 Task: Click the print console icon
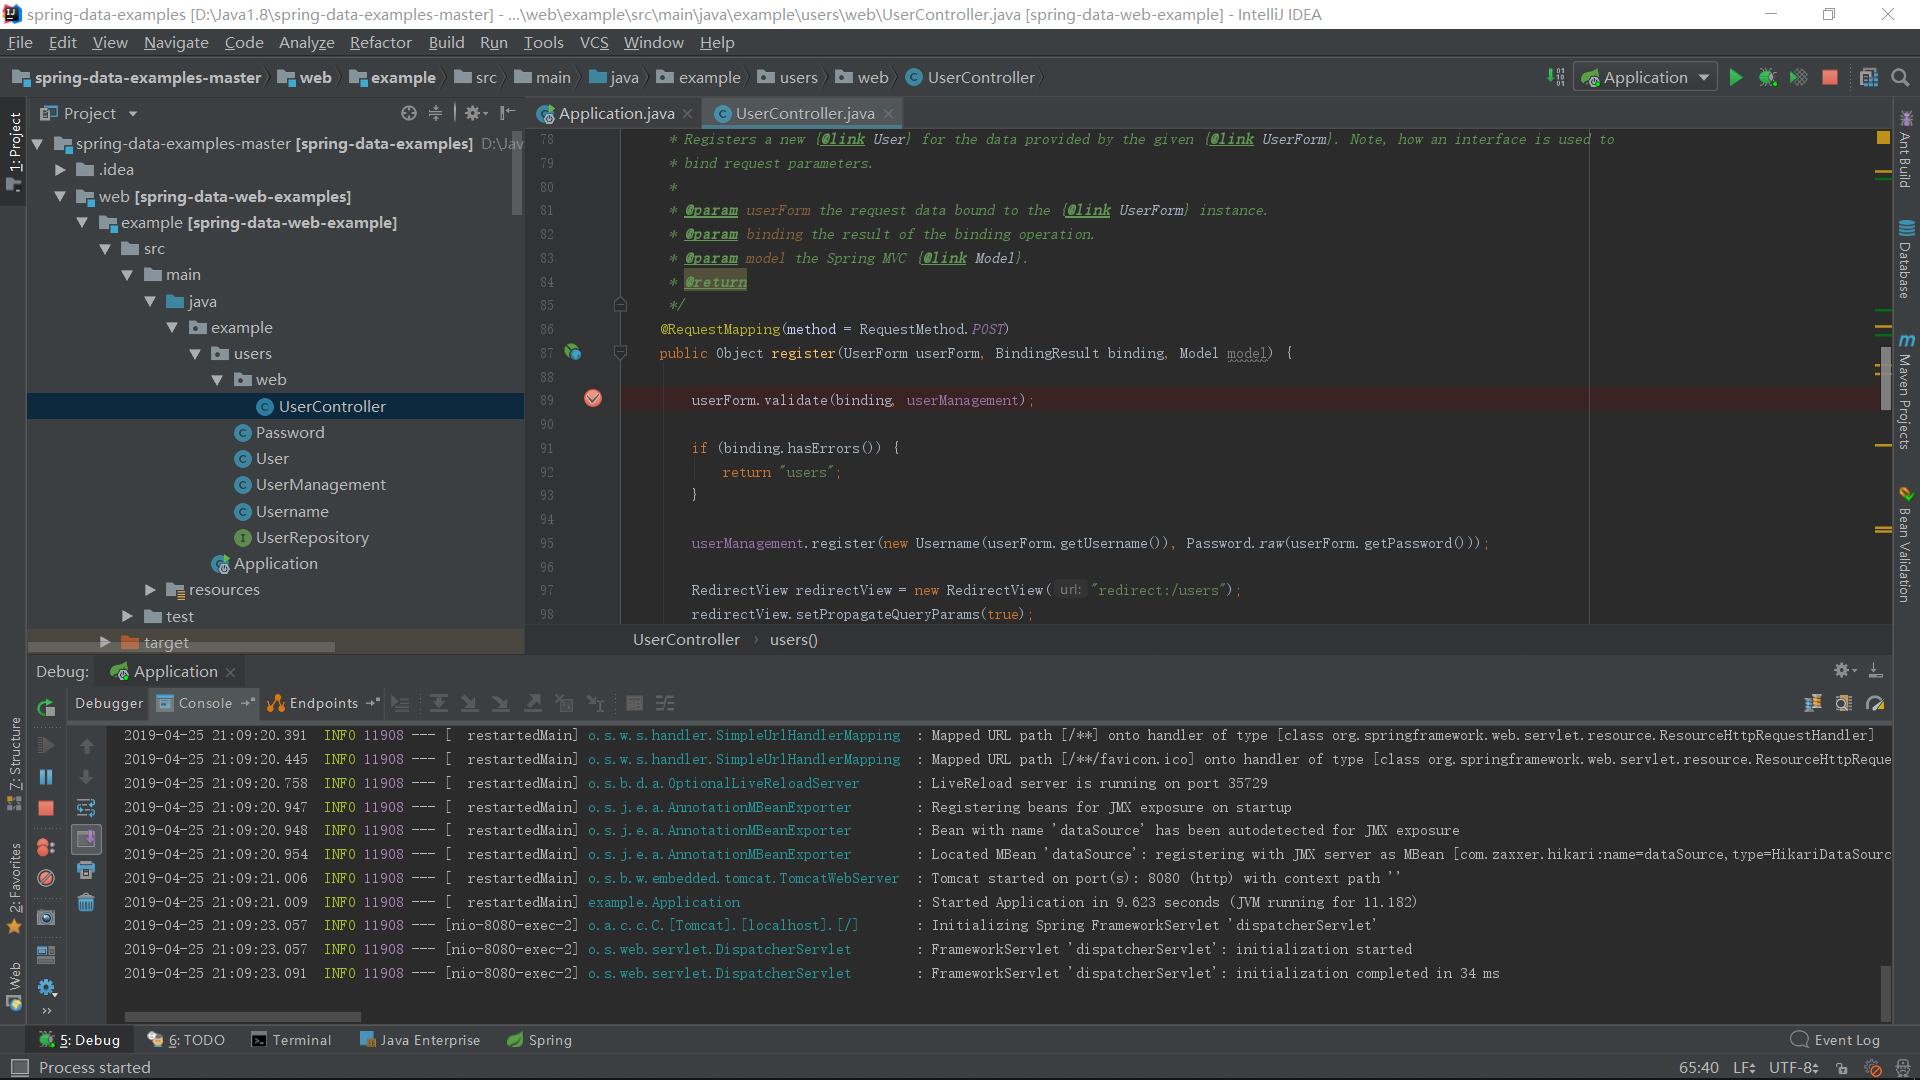86,870
